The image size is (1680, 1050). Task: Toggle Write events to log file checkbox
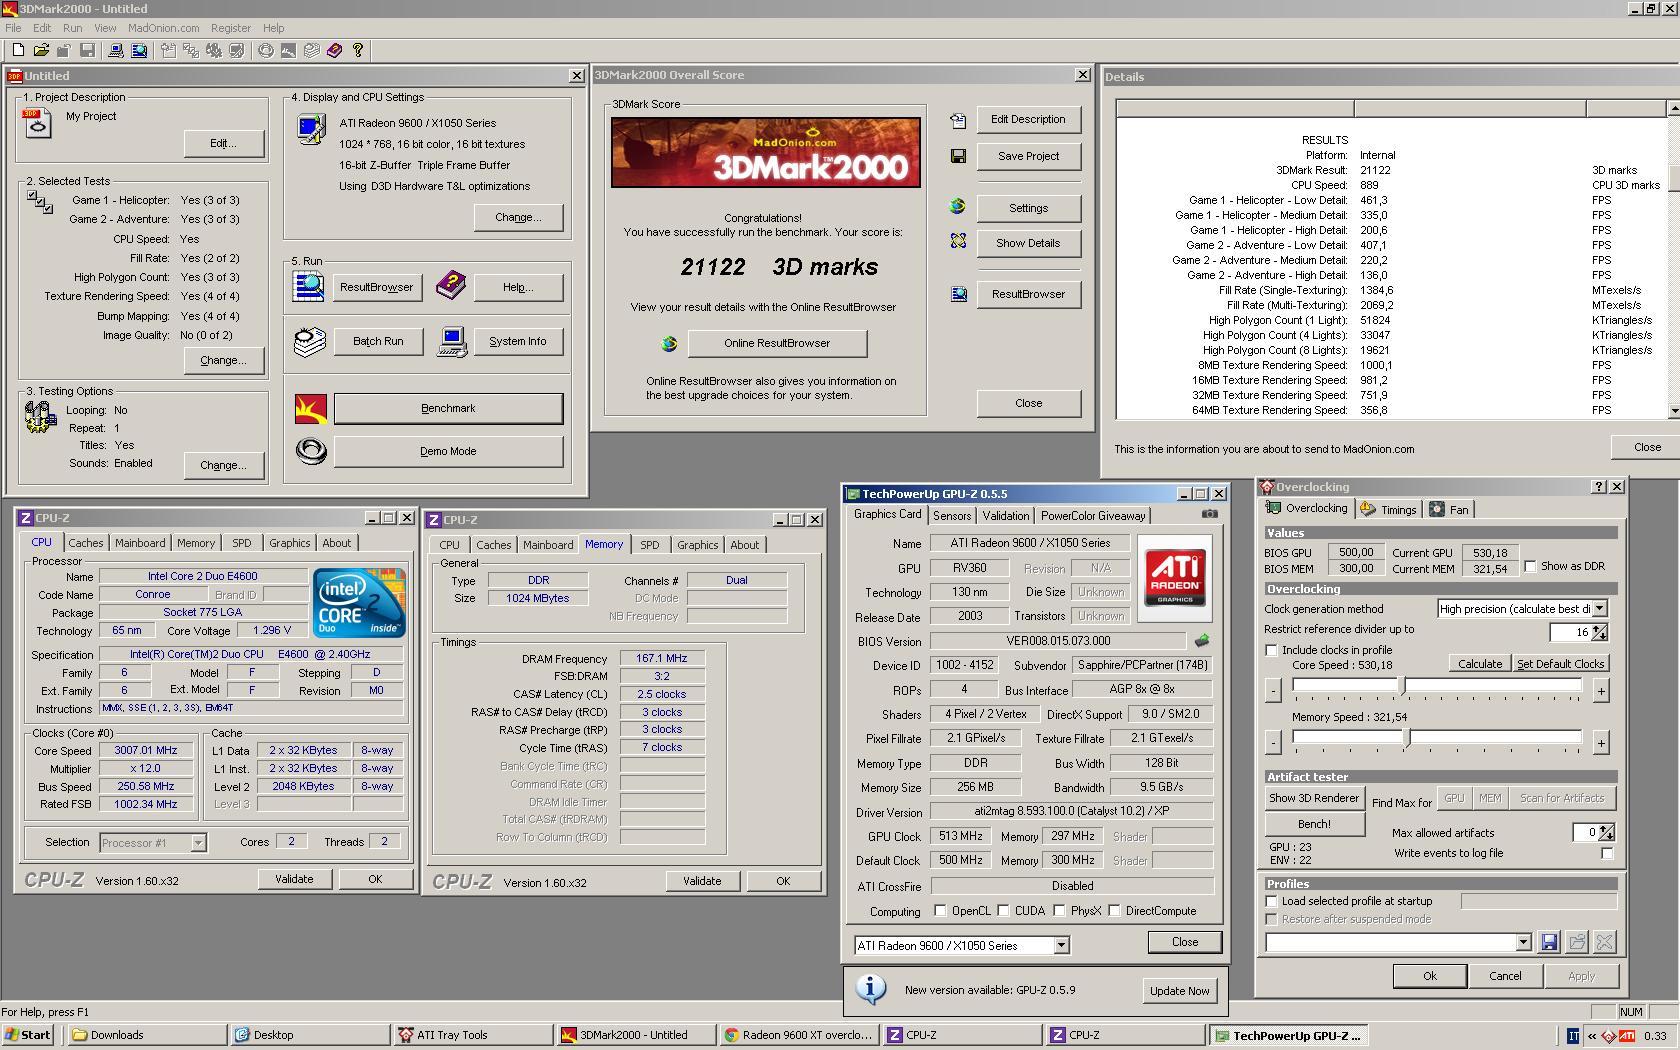click(1607, 853)
